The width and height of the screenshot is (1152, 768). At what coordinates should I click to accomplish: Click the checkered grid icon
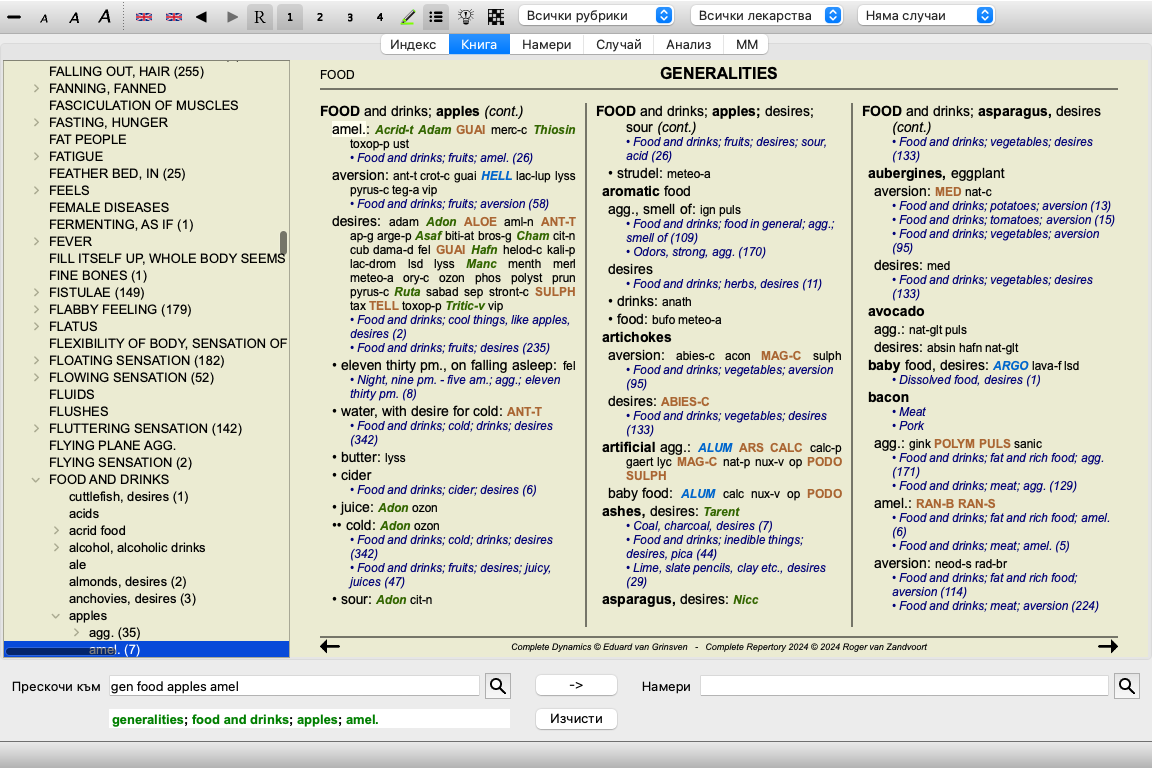tap(495, 16)
